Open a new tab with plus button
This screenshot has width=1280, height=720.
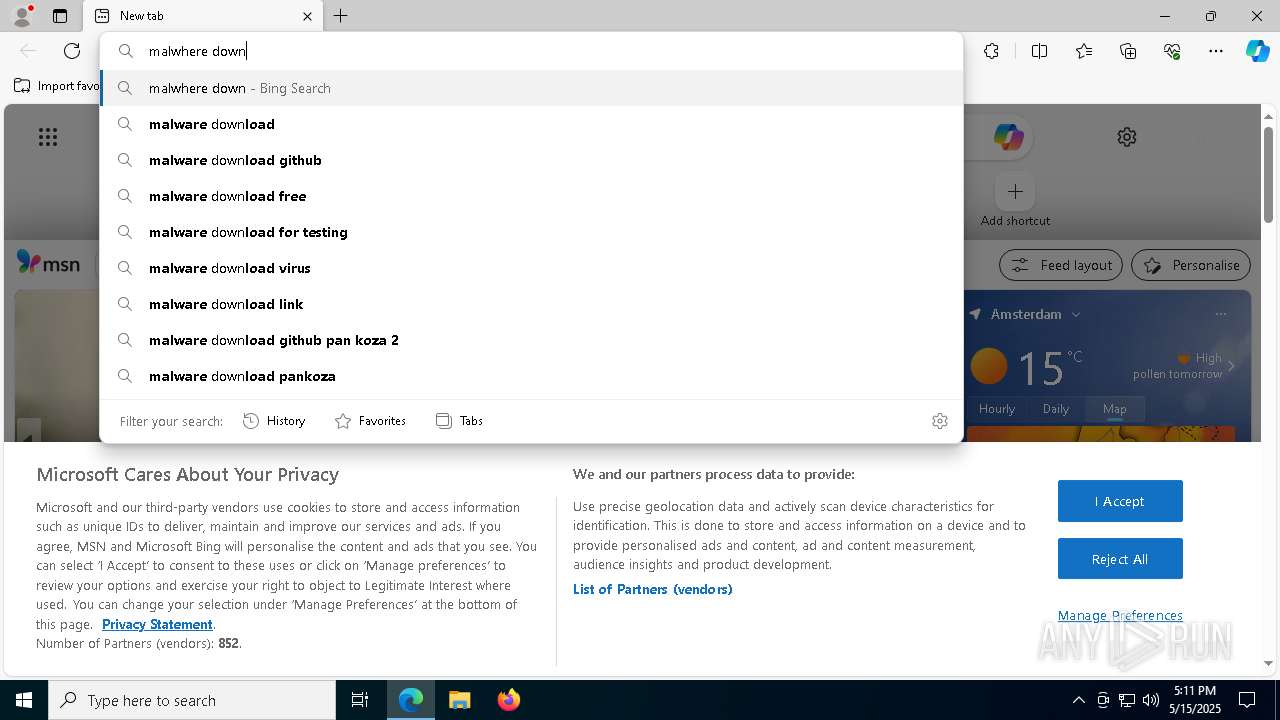click(x=341, y=16)
